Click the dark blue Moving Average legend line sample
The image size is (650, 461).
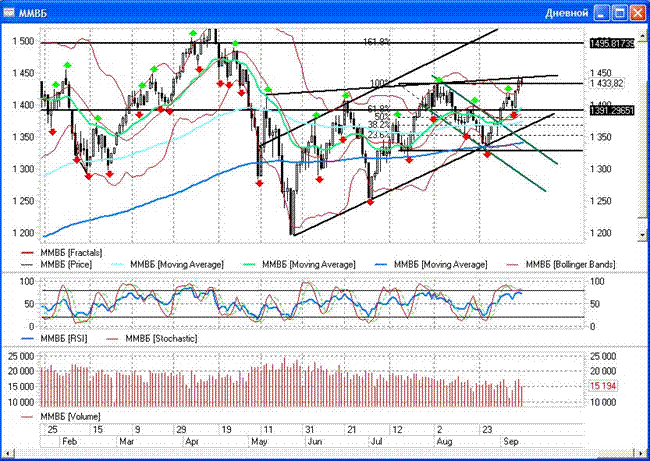pyautogui.click(x=380, y=264)
